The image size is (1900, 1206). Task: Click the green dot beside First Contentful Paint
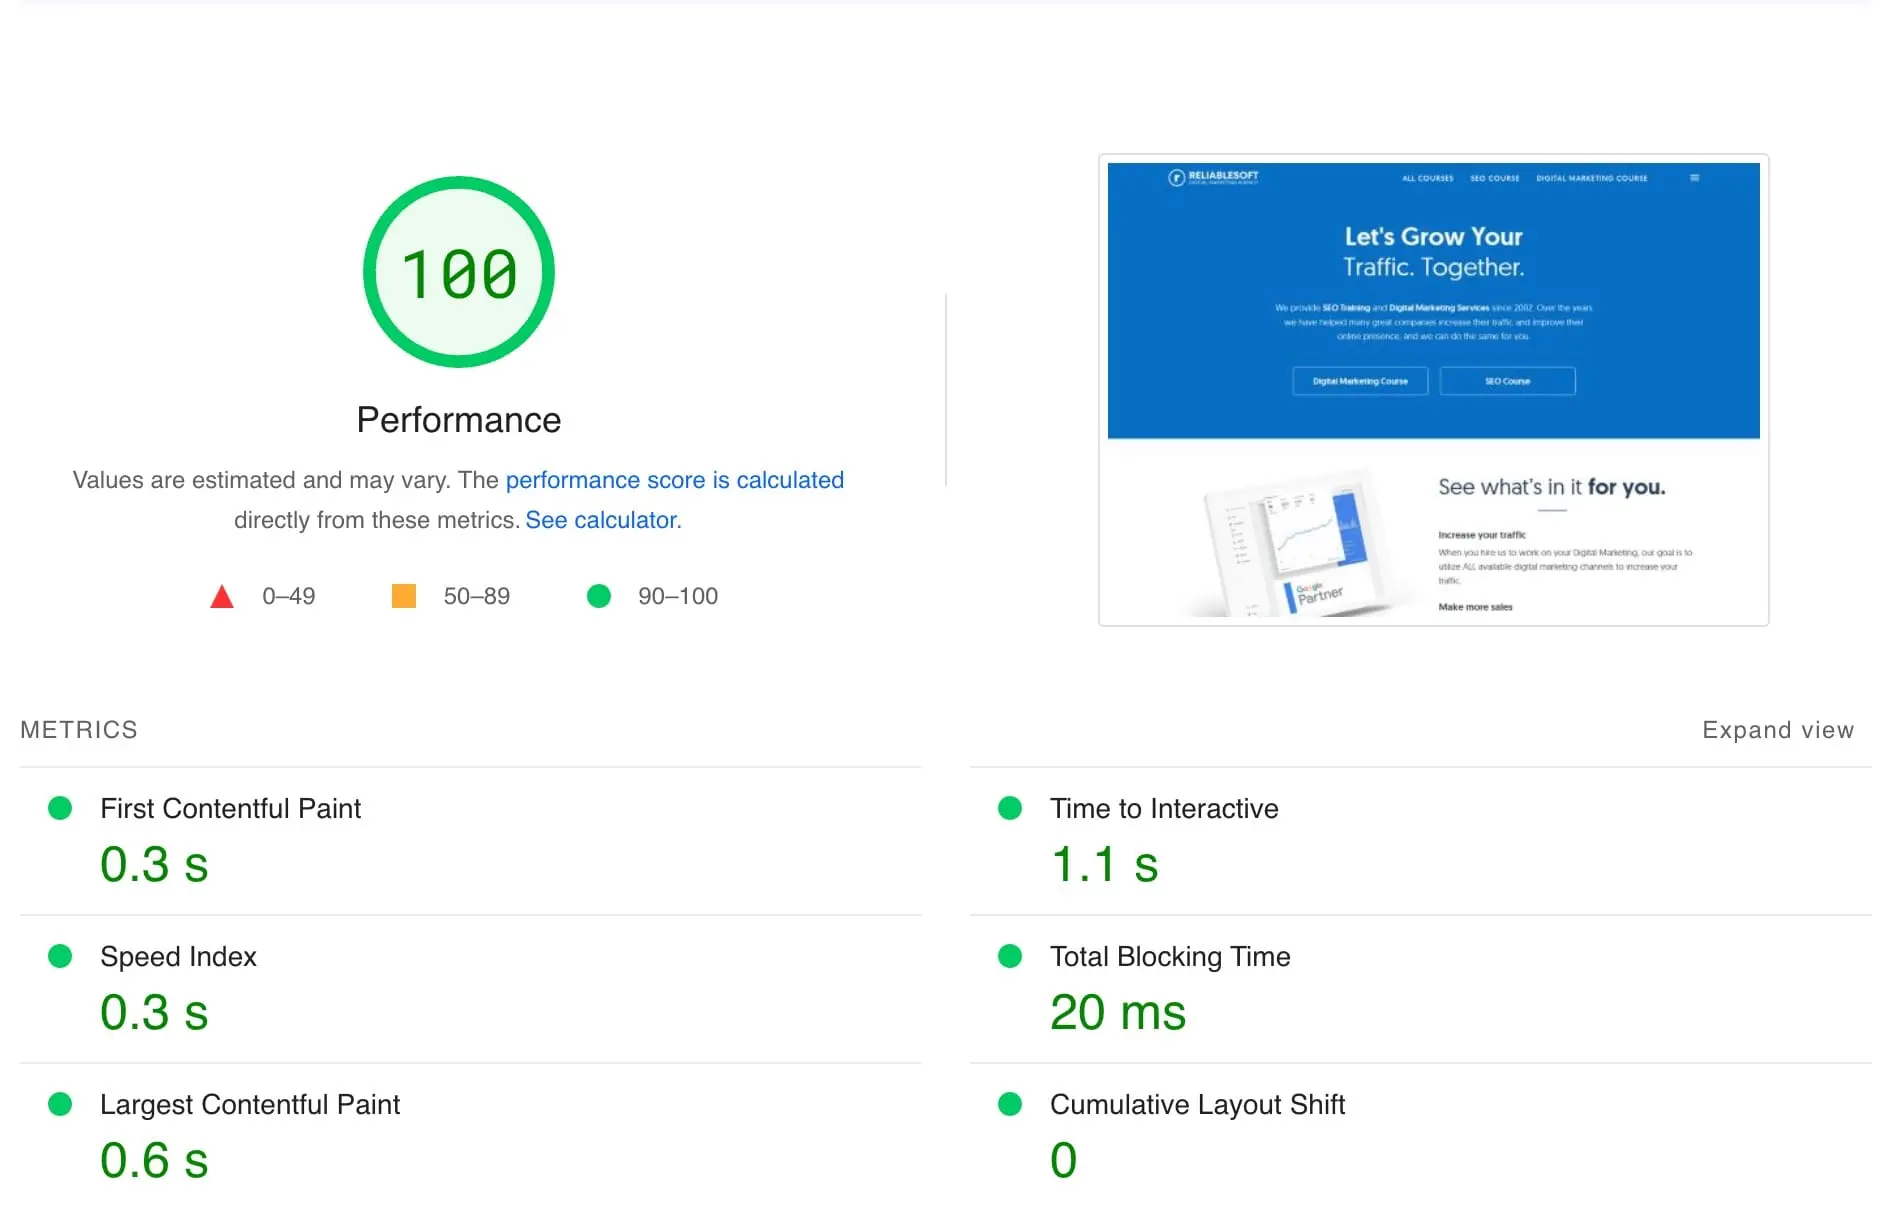point(60,808)
